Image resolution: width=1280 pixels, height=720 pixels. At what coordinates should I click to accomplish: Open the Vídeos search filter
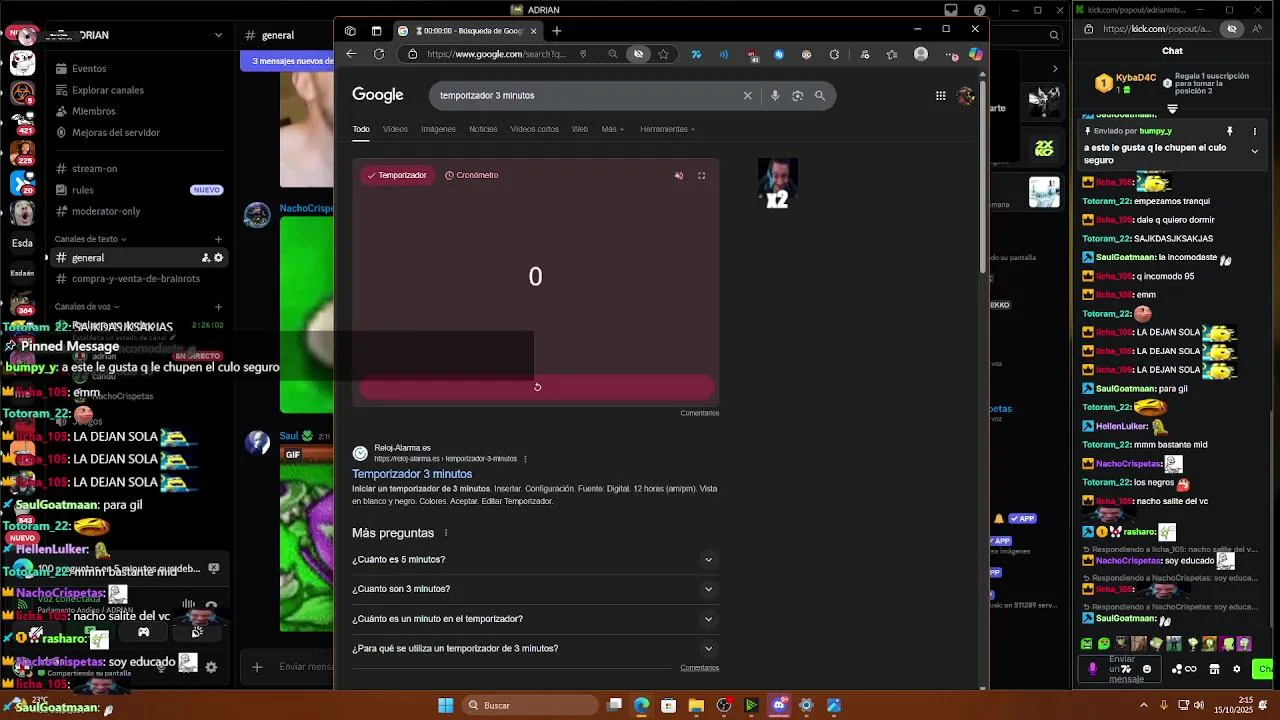[395, 129]
